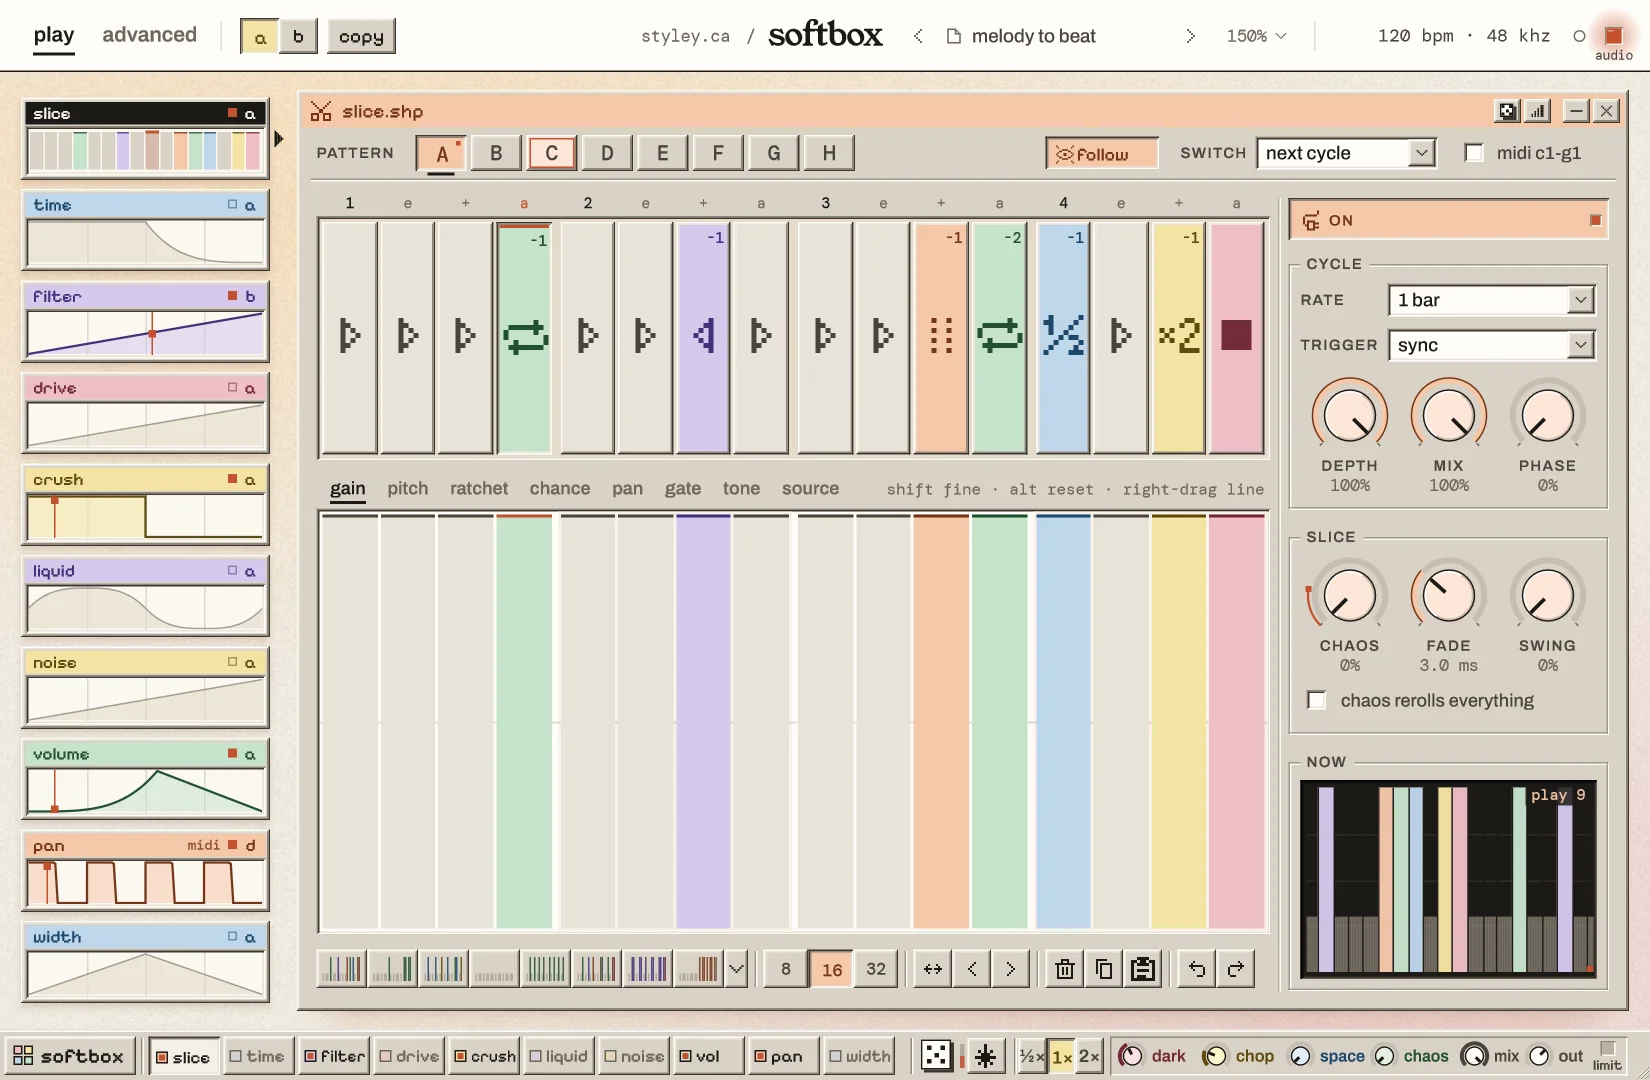1650x1080 pixels.
Task: Click the DEPTH knob
Action: pos(1349,416)
